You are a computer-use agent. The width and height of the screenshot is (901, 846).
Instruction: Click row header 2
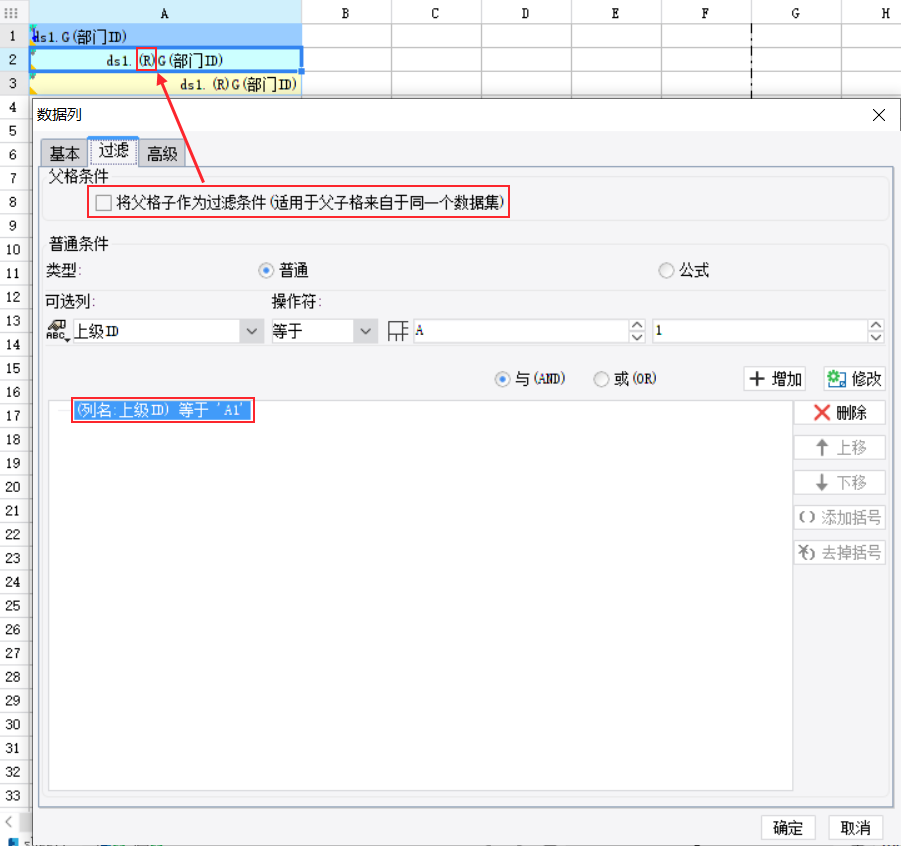point(14,60)
